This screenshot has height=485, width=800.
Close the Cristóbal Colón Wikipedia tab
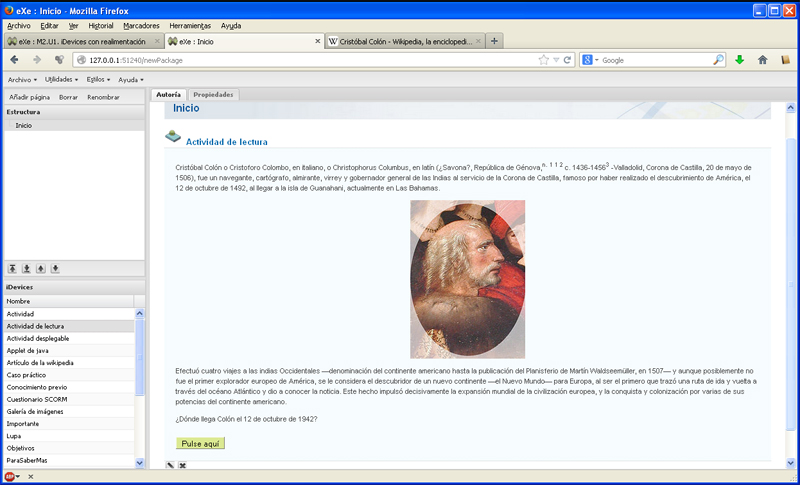(478, 41)
